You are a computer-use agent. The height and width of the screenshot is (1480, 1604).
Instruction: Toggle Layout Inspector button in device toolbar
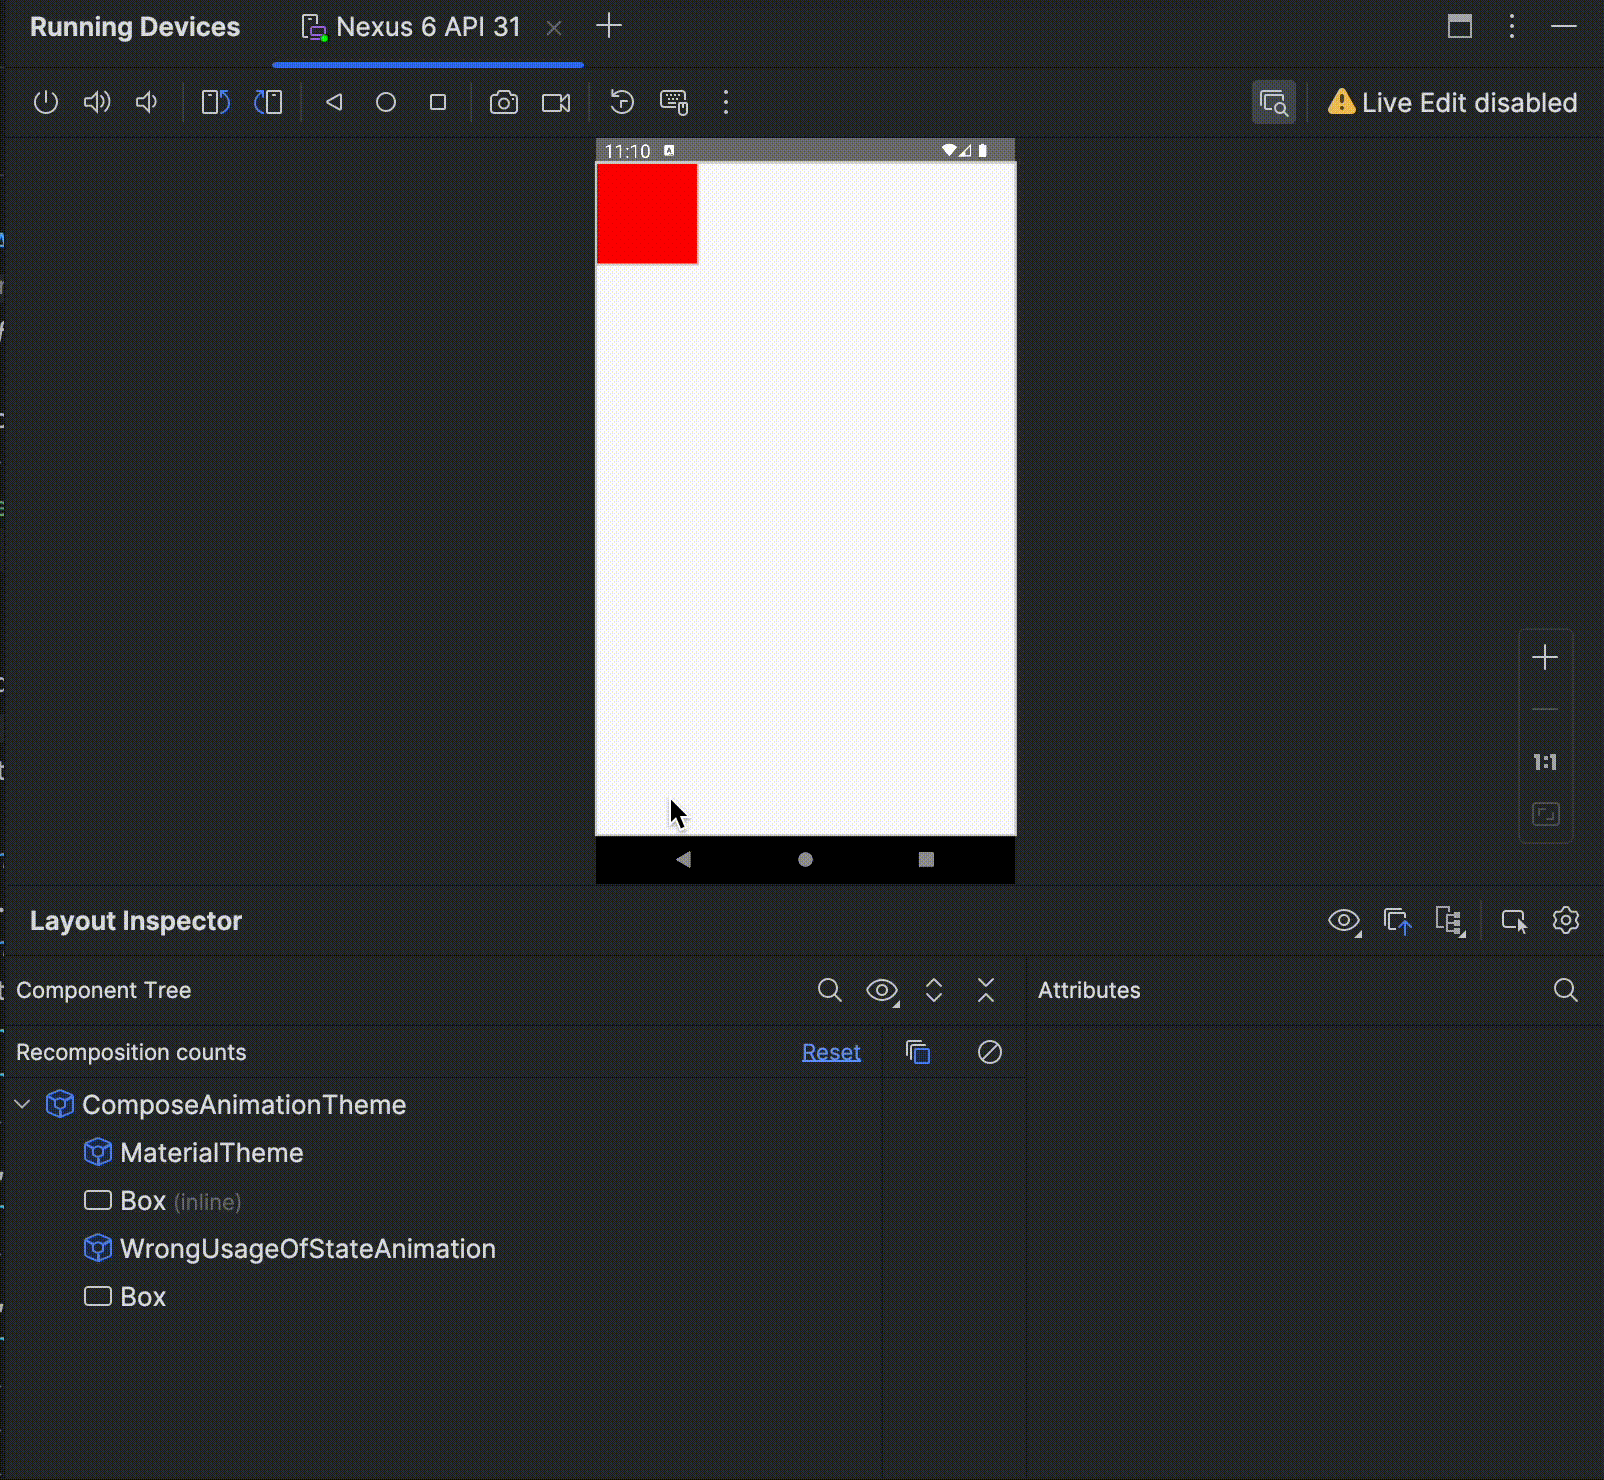[x=1274, y=102]
